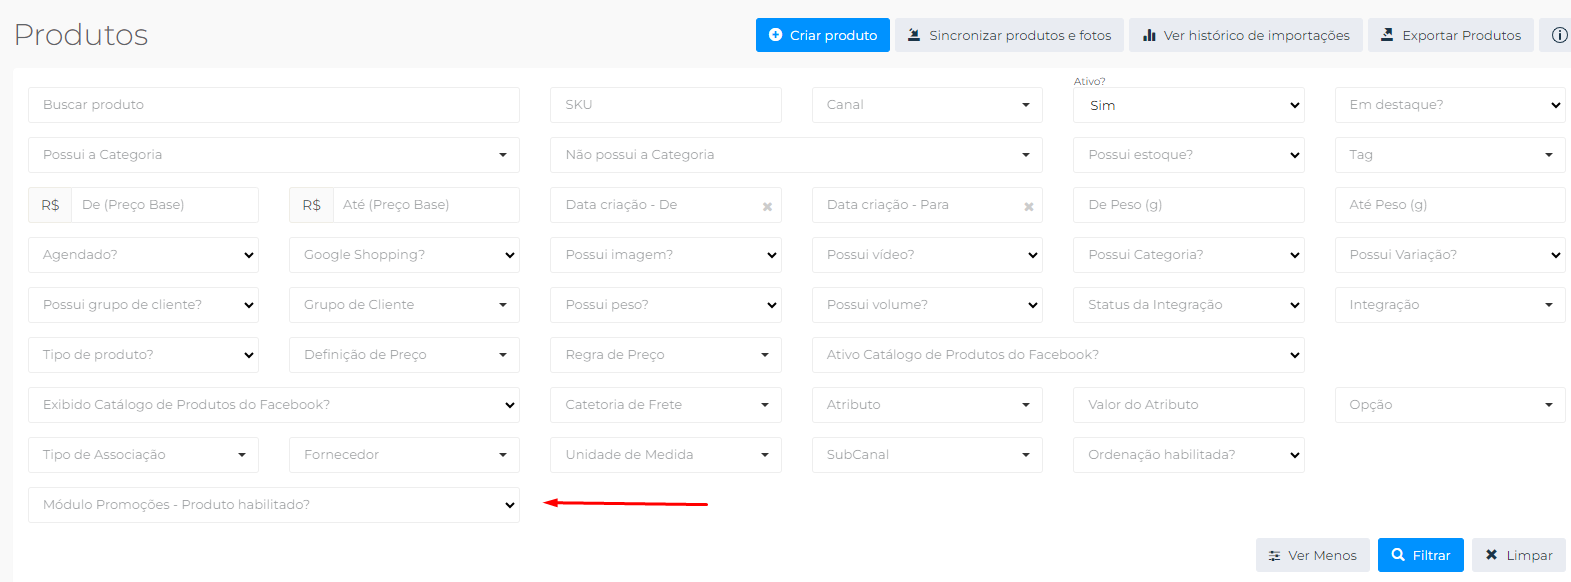
Task: Click into the SKU input field
Action: [x=665, y=105]
